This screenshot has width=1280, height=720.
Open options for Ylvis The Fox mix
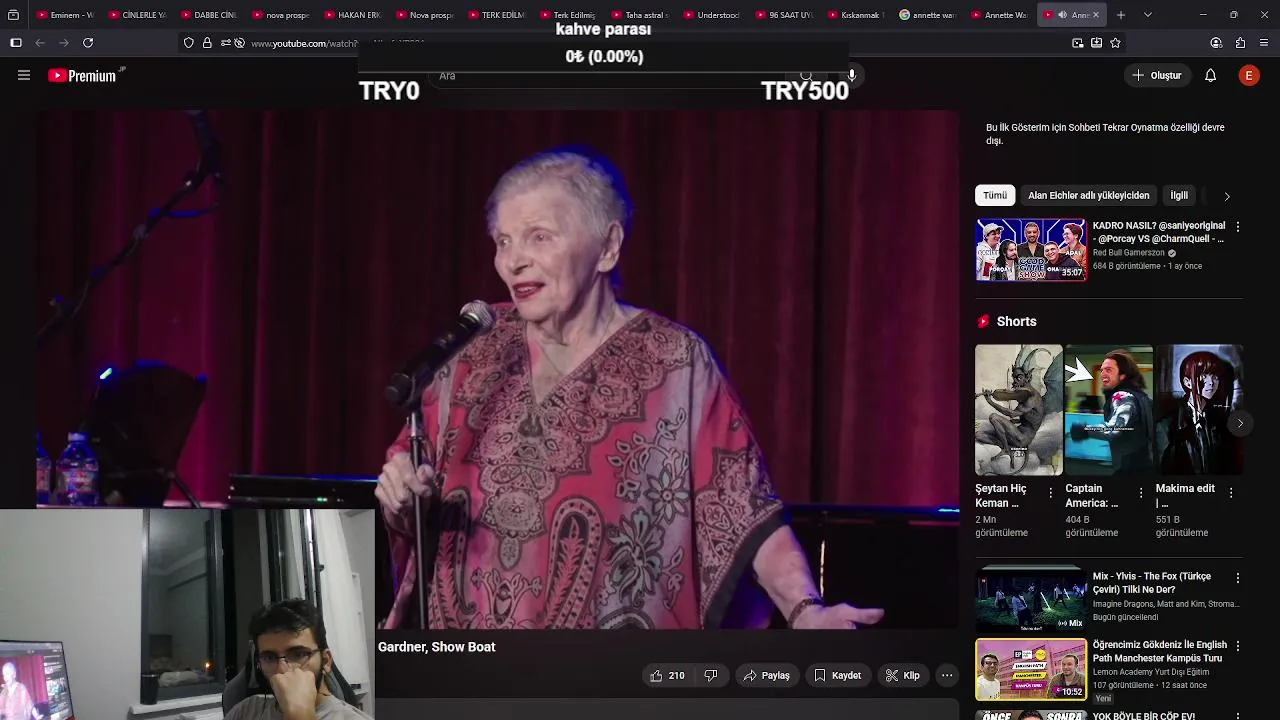coord(1238,578)
